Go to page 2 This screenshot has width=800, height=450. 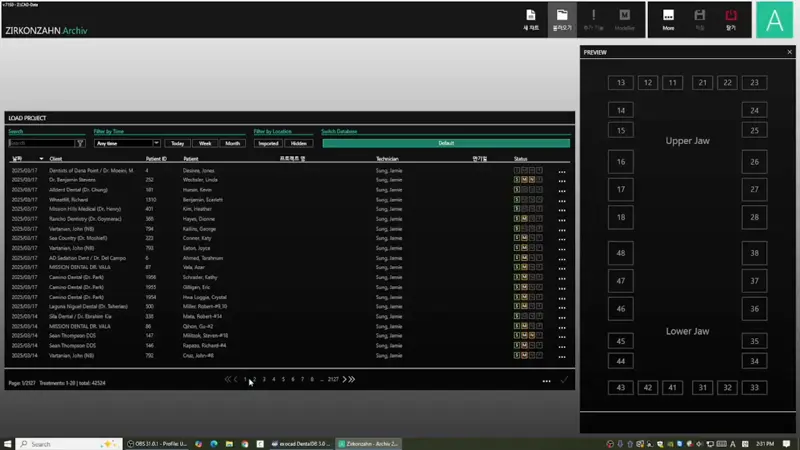point(255,380)
